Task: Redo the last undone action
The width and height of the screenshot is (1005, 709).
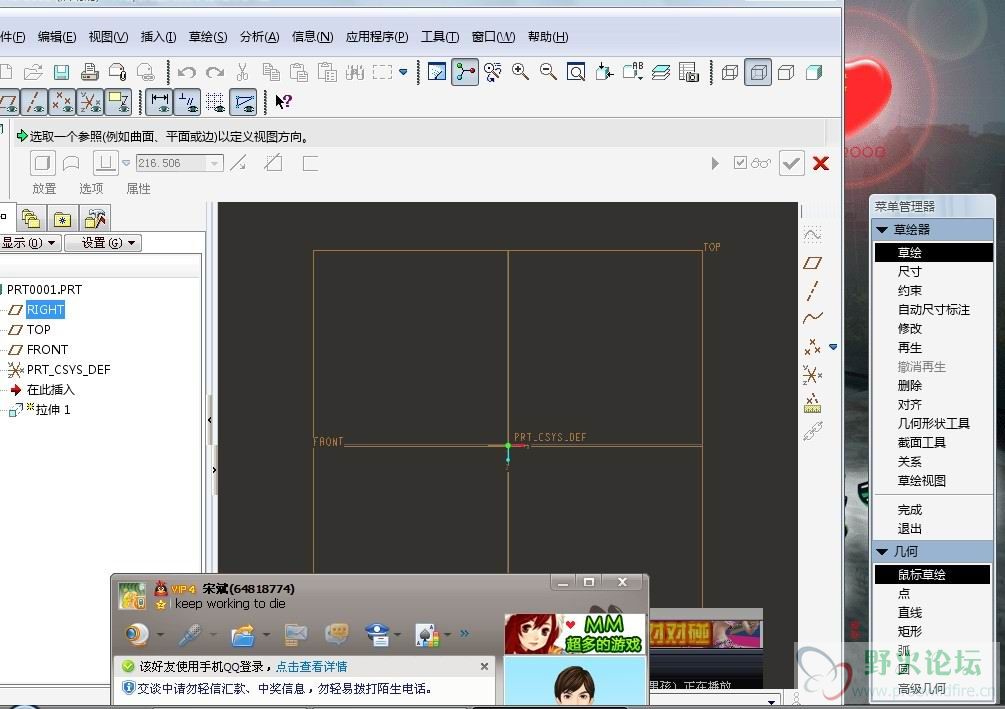Action: click(x=215, y=72)
